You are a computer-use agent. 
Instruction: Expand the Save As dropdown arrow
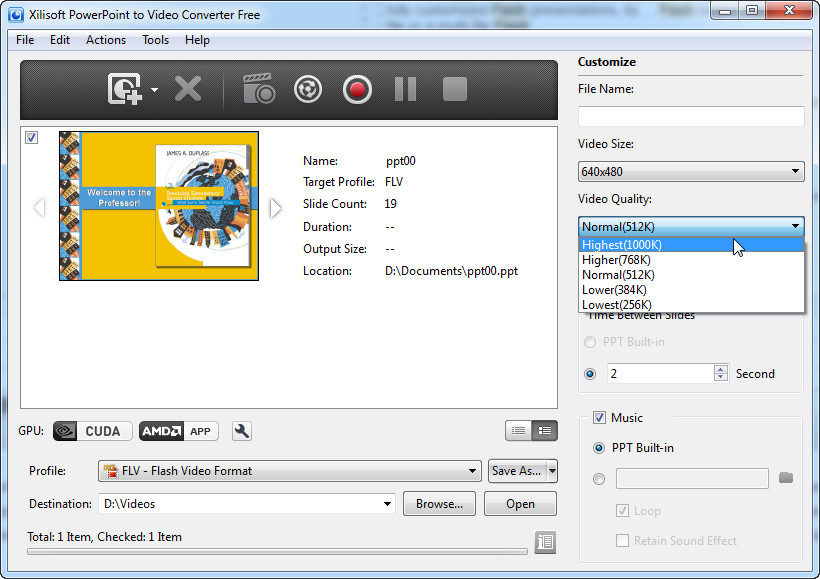[552, 471]
